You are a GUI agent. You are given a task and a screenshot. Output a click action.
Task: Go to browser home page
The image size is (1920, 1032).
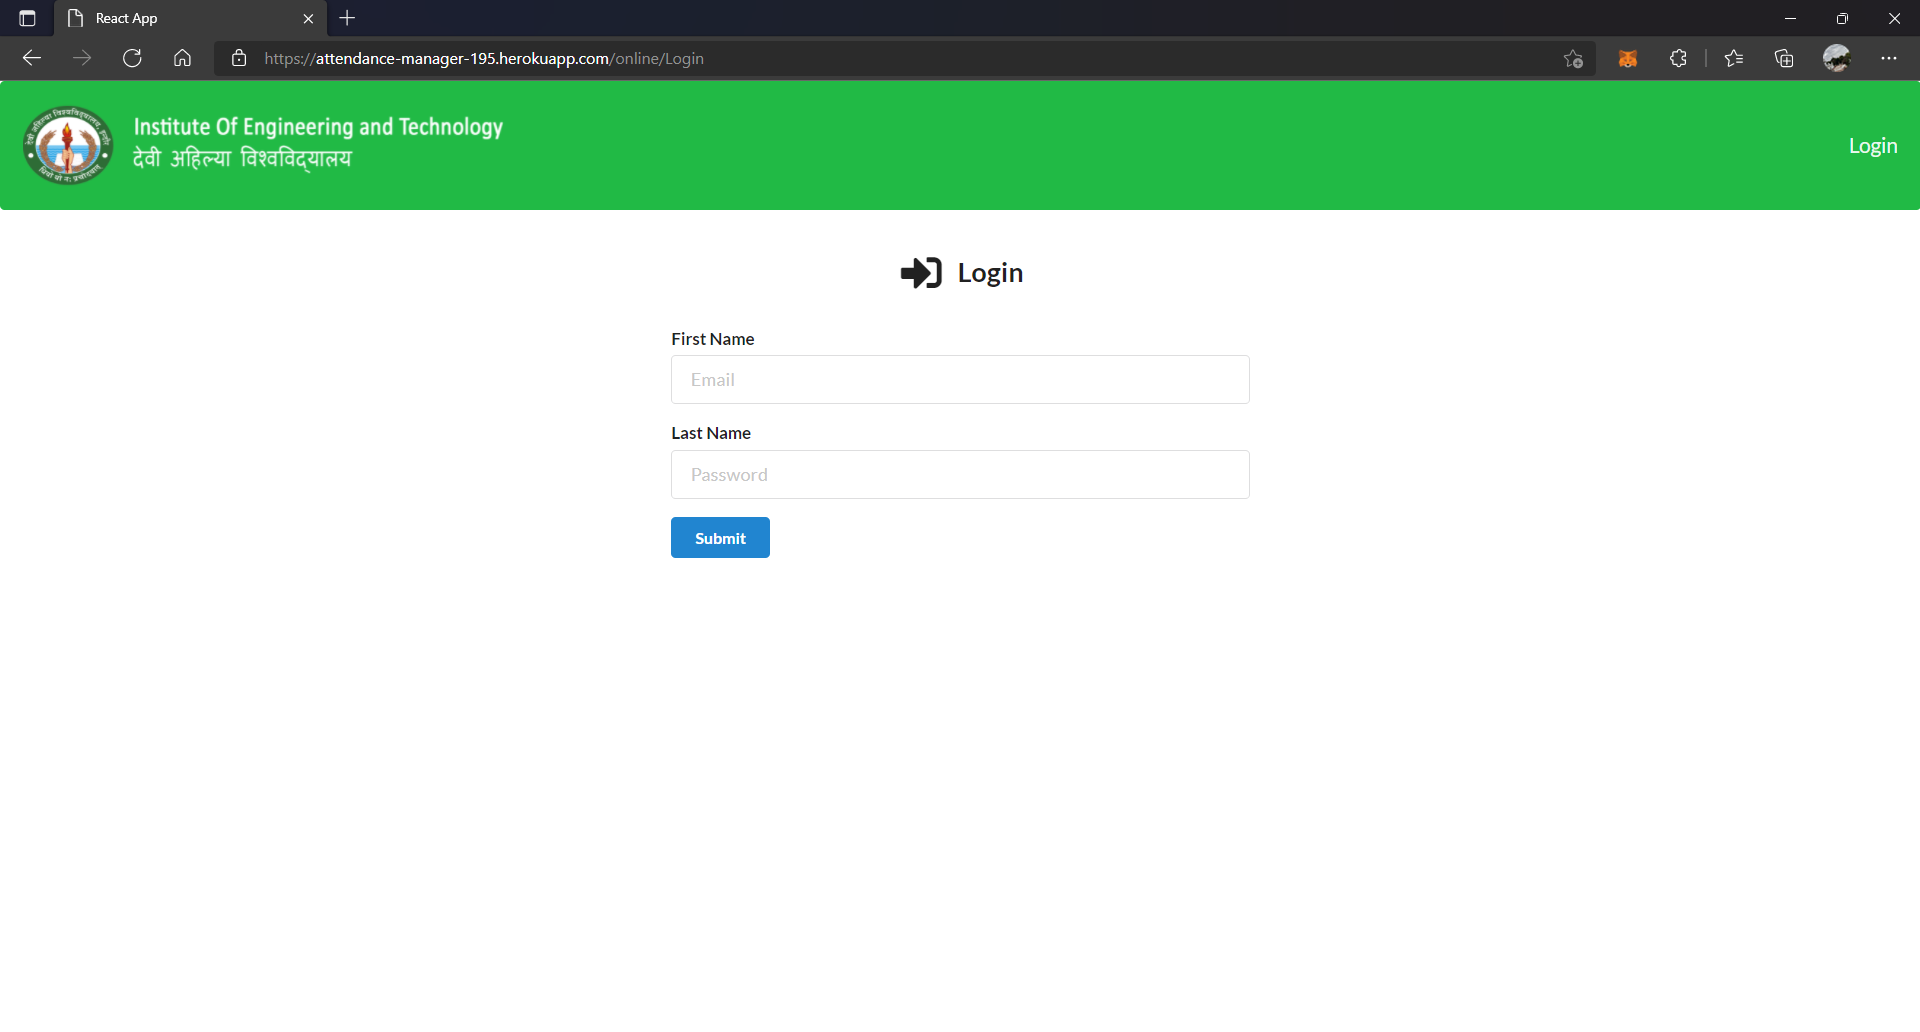(182, 58)
